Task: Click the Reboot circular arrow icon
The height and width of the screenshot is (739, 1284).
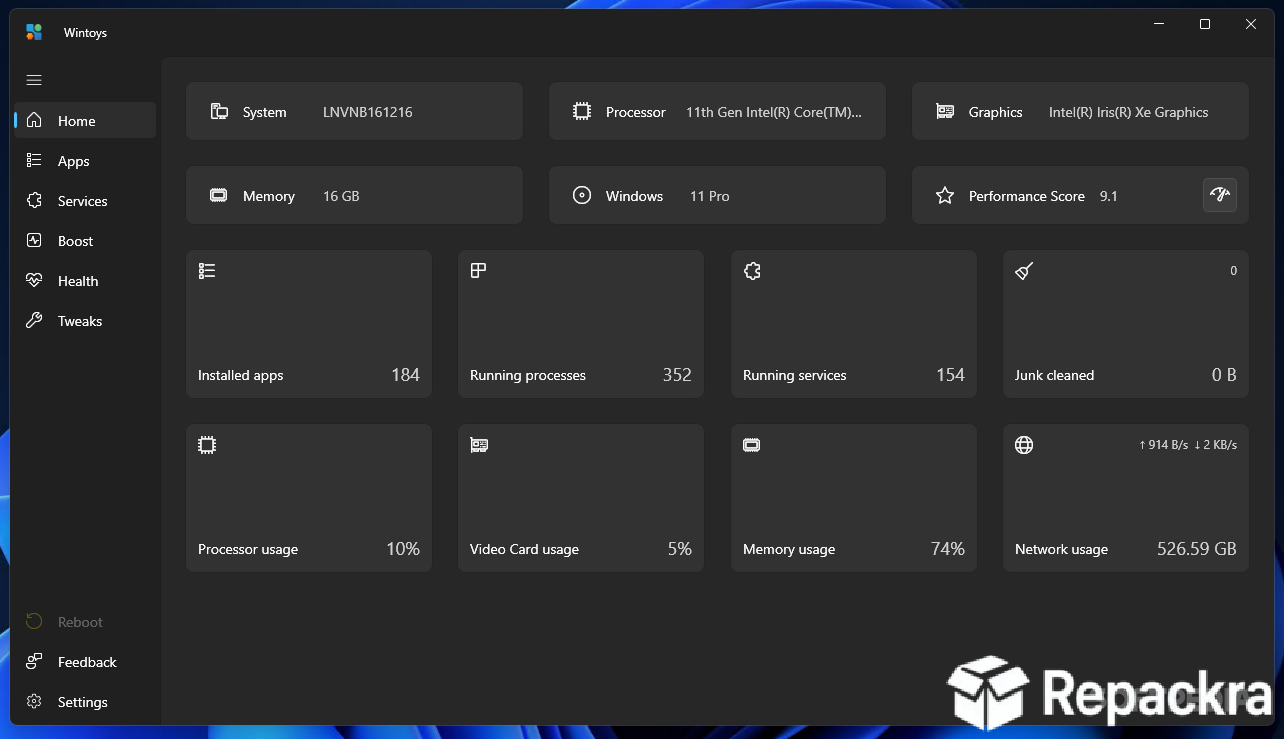Action: [x=34, y=621]
